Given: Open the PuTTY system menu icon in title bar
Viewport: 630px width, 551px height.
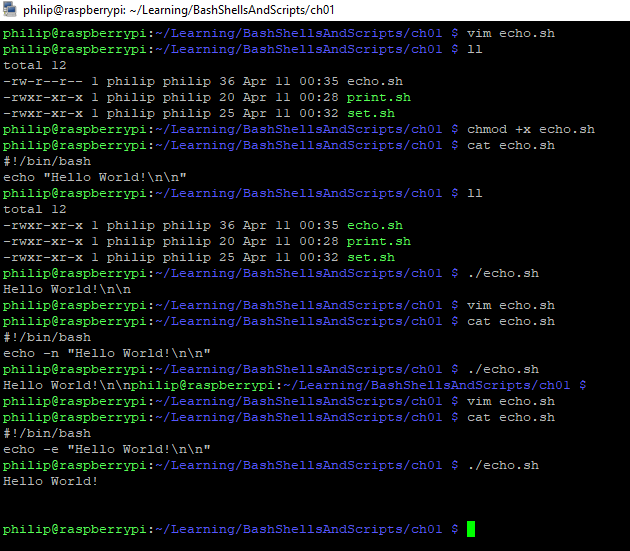Looking at the screenshot, I should coord(10,10).
